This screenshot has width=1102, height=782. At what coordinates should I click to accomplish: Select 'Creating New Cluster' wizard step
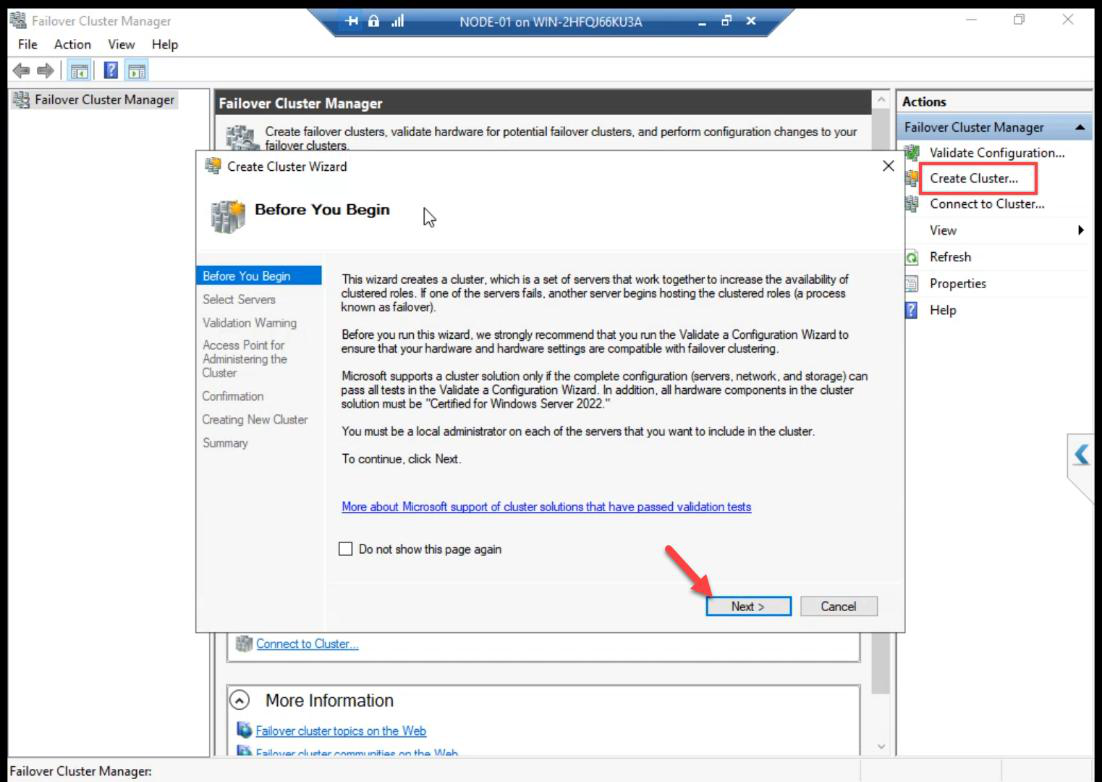254,419
